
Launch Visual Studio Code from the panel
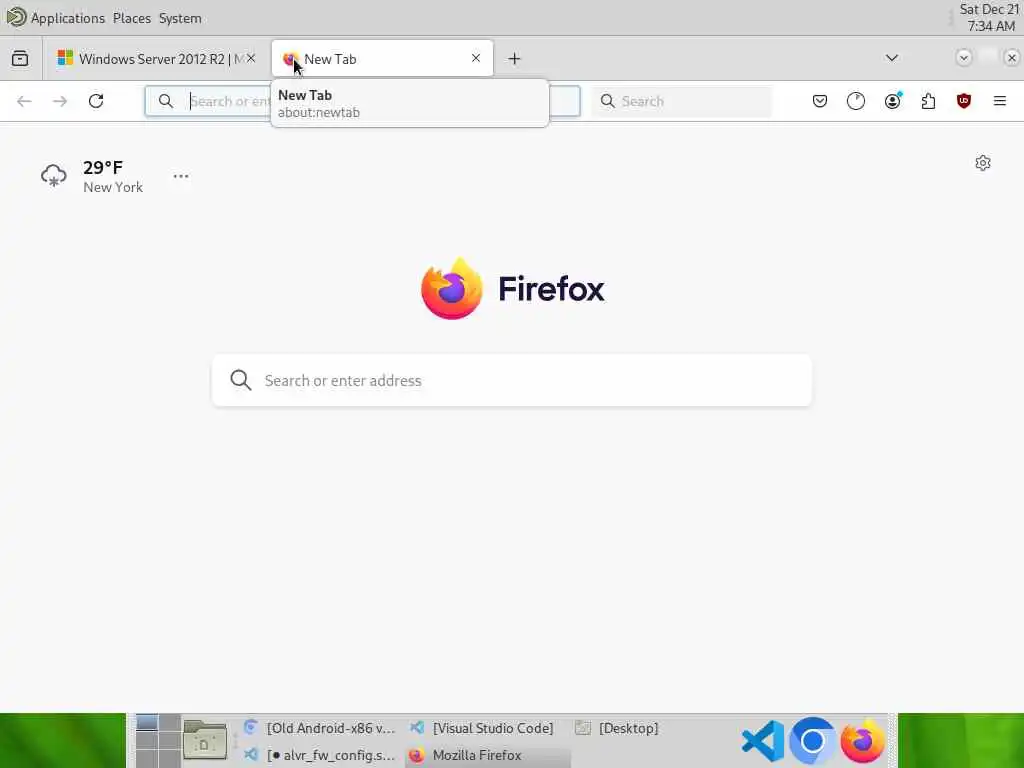pyautogui.click(x=763, y=741)
